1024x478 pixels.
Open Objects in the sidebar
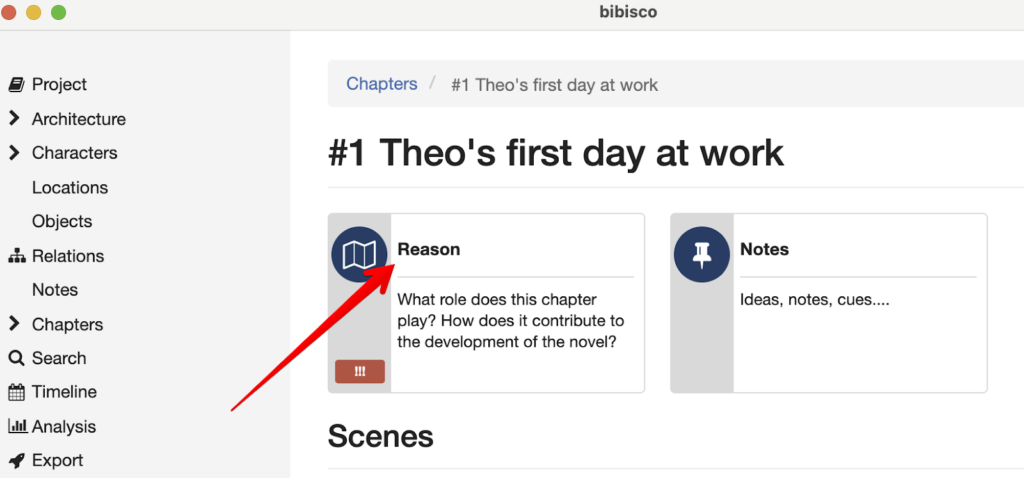coord(61,222)
